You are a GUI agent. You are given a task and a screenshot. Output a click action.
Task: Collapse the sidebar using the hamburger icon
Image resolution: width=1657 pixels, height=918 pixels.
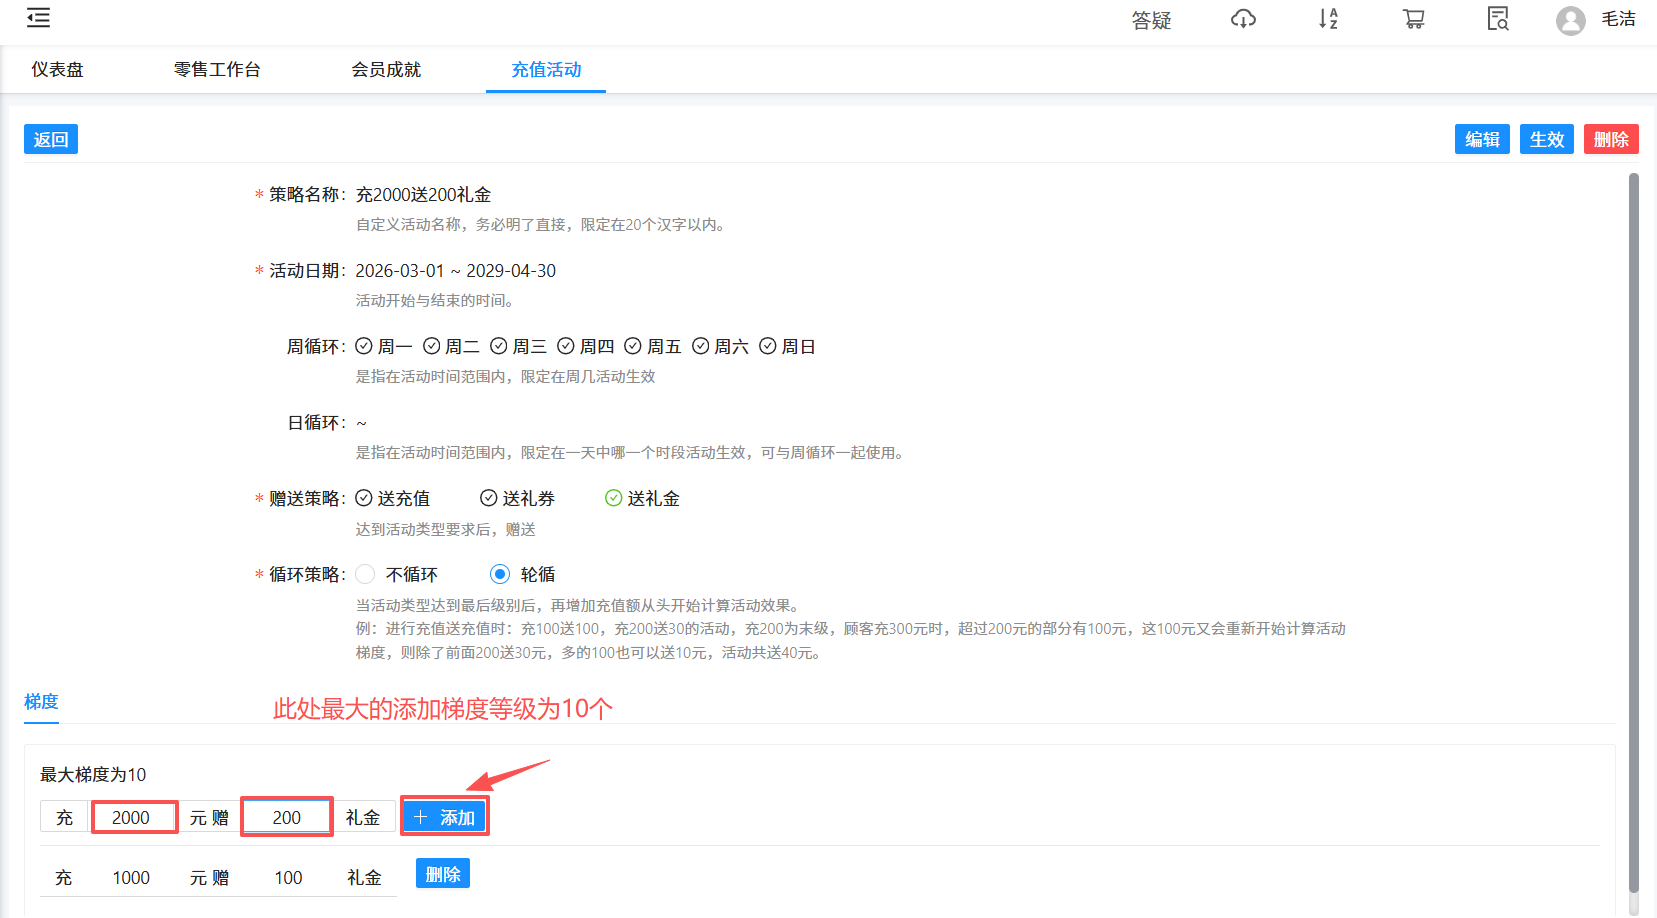pyautogui.click(x=38, y=17)
